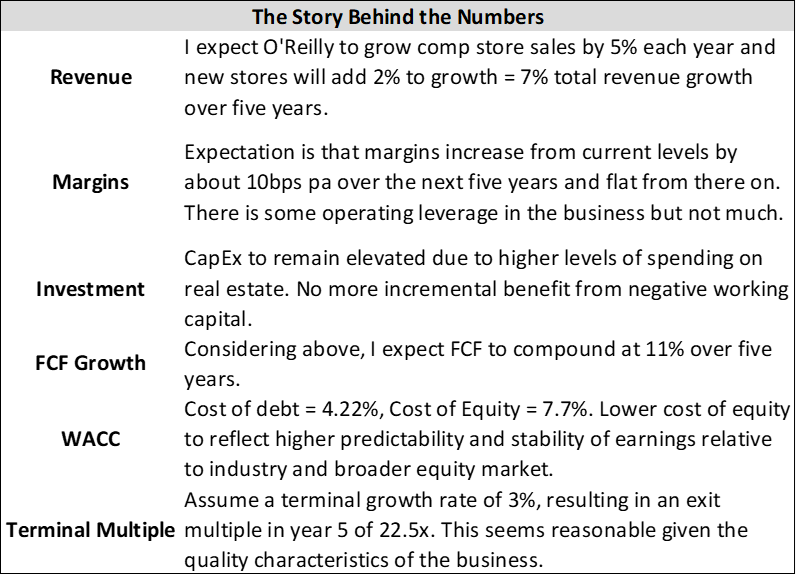Select the Investment row label
Viewport: 796px width, 575px height.
pos(90,289)
